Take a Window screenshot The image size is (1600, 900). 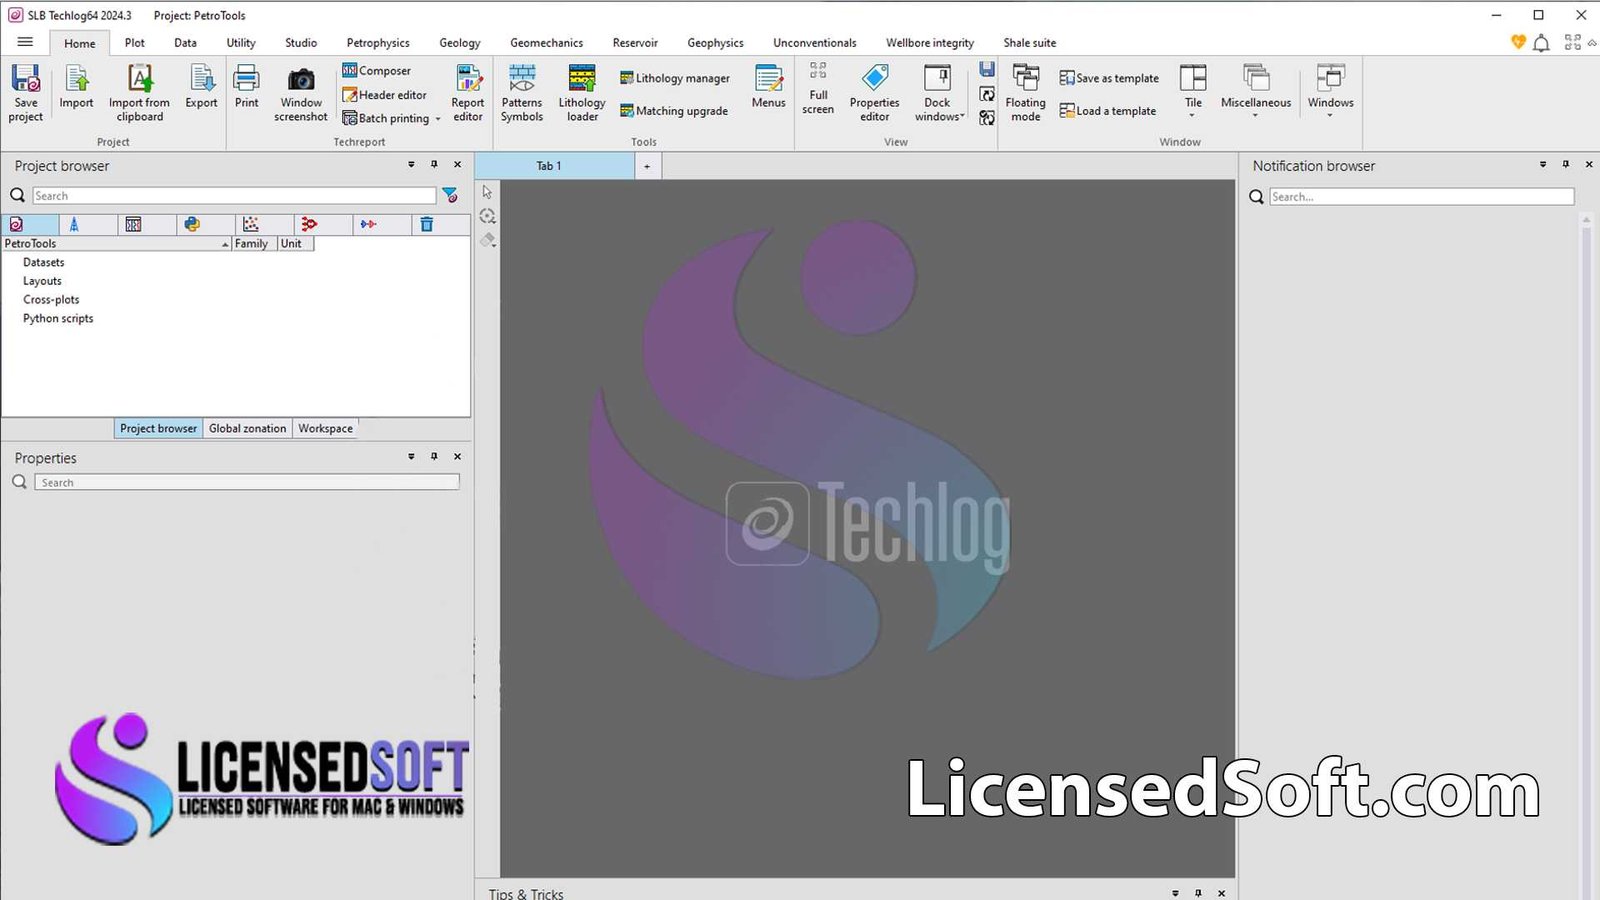click(x=301, y=93)
